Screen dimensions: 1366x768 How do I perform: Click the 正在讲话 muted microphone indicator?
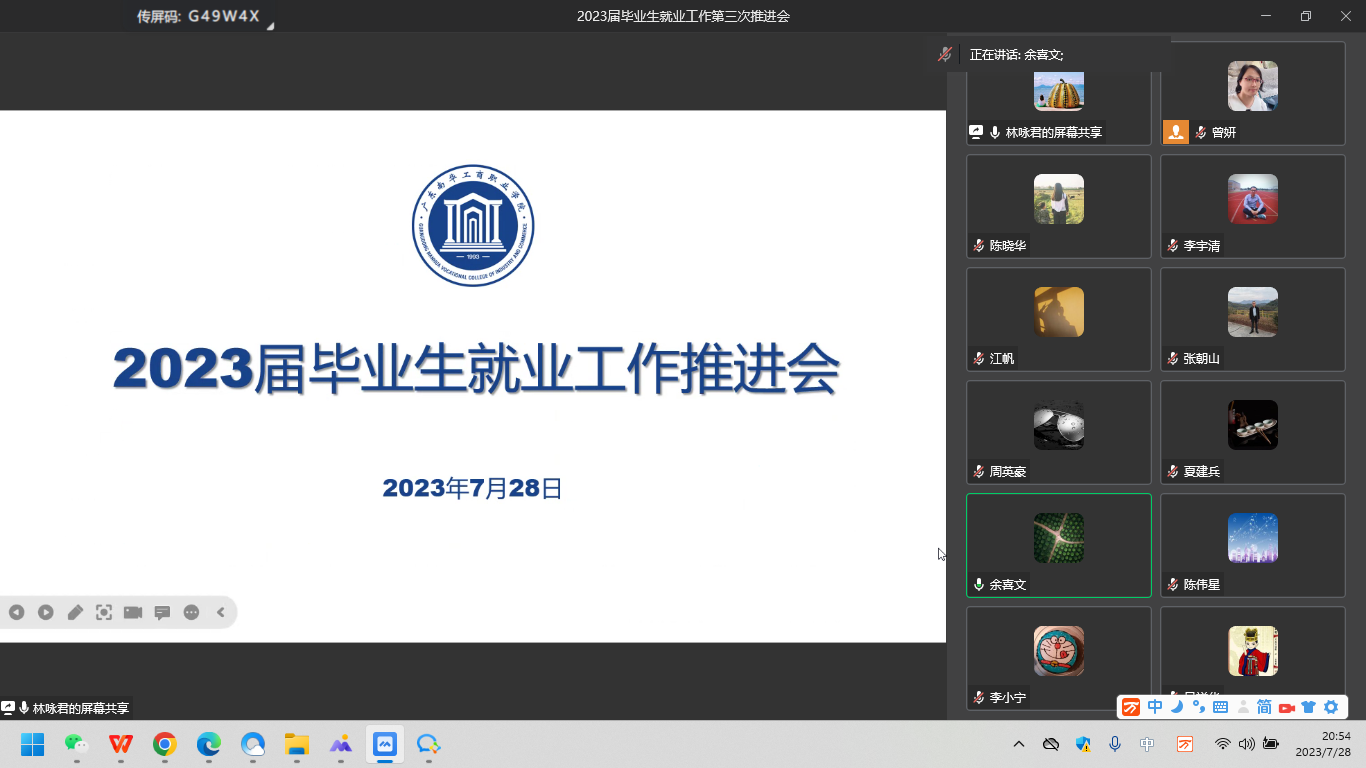point(945,55)
